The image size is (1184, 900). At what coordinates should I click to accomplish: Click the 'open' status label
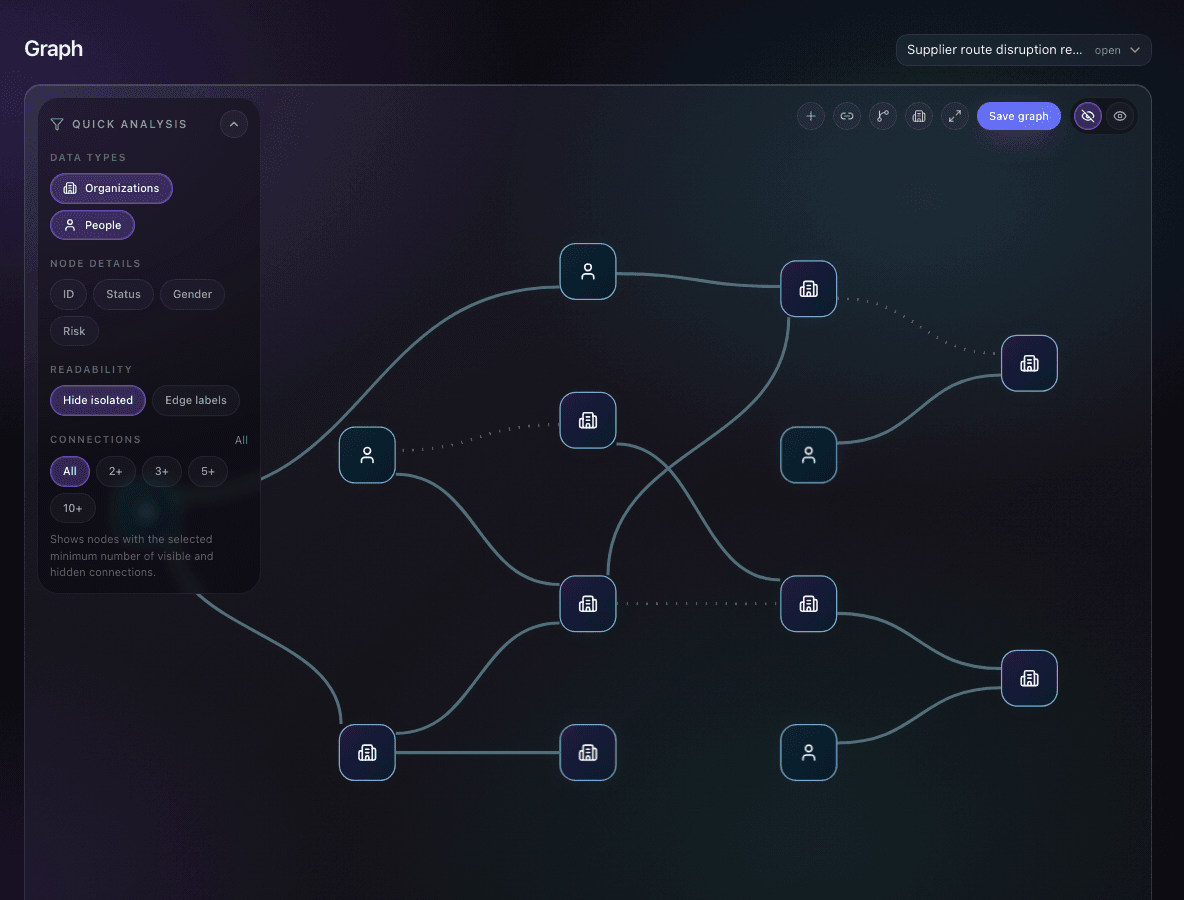coord(1107,51)
